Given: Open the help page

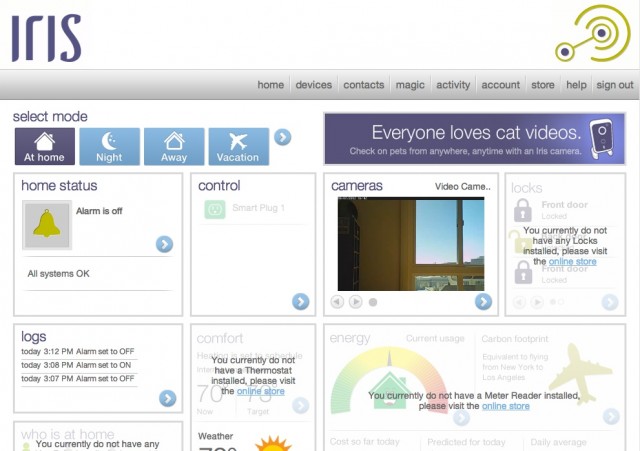Looking at the screenshot, I should [x=576, y=85].
